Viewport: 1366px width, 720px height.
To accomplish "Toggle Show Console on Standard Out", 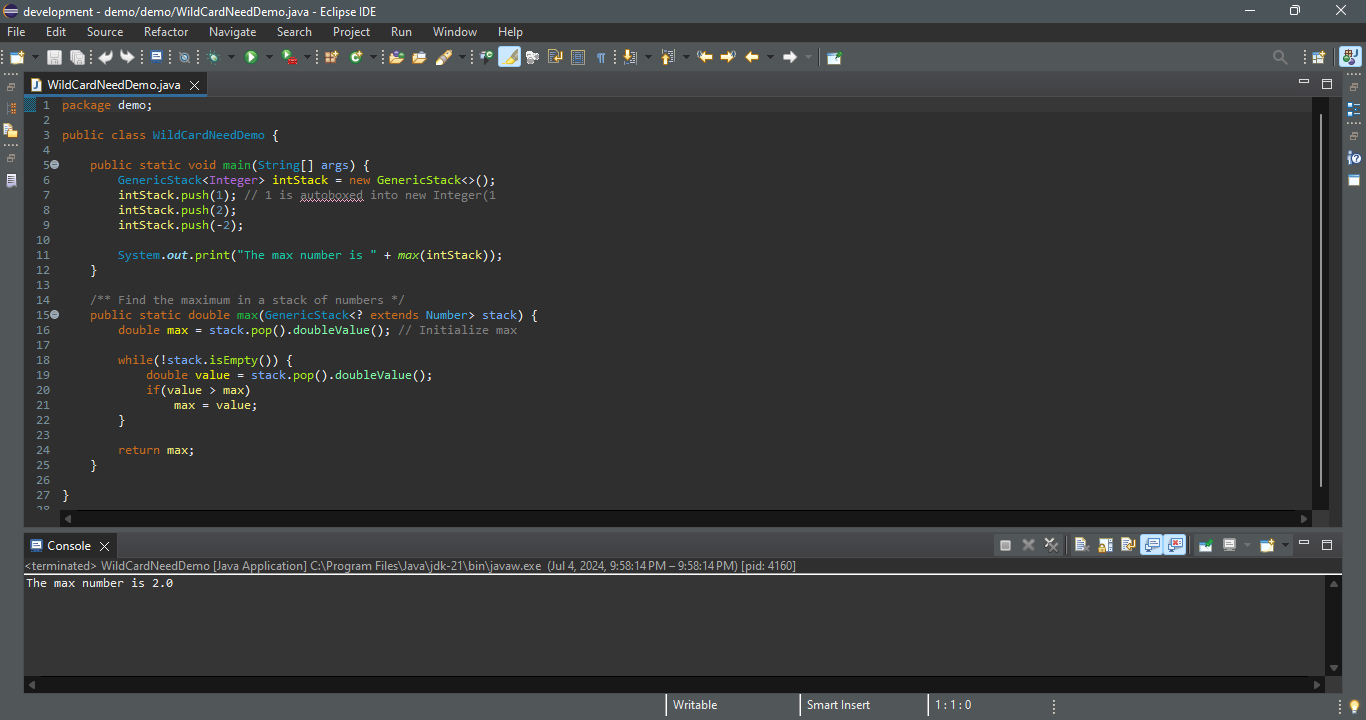I will (x=1152, y=545).
